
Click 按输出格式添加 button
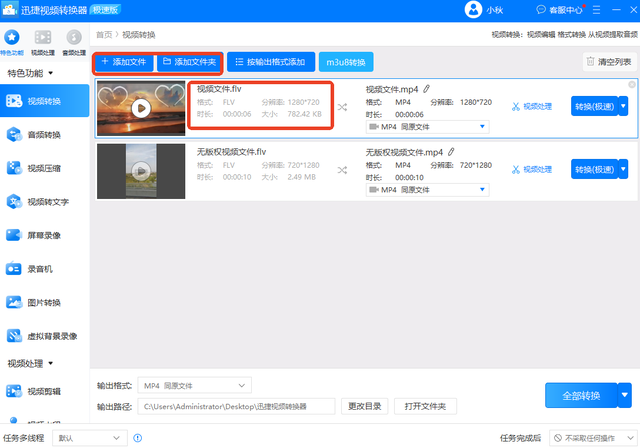point(271,62)
